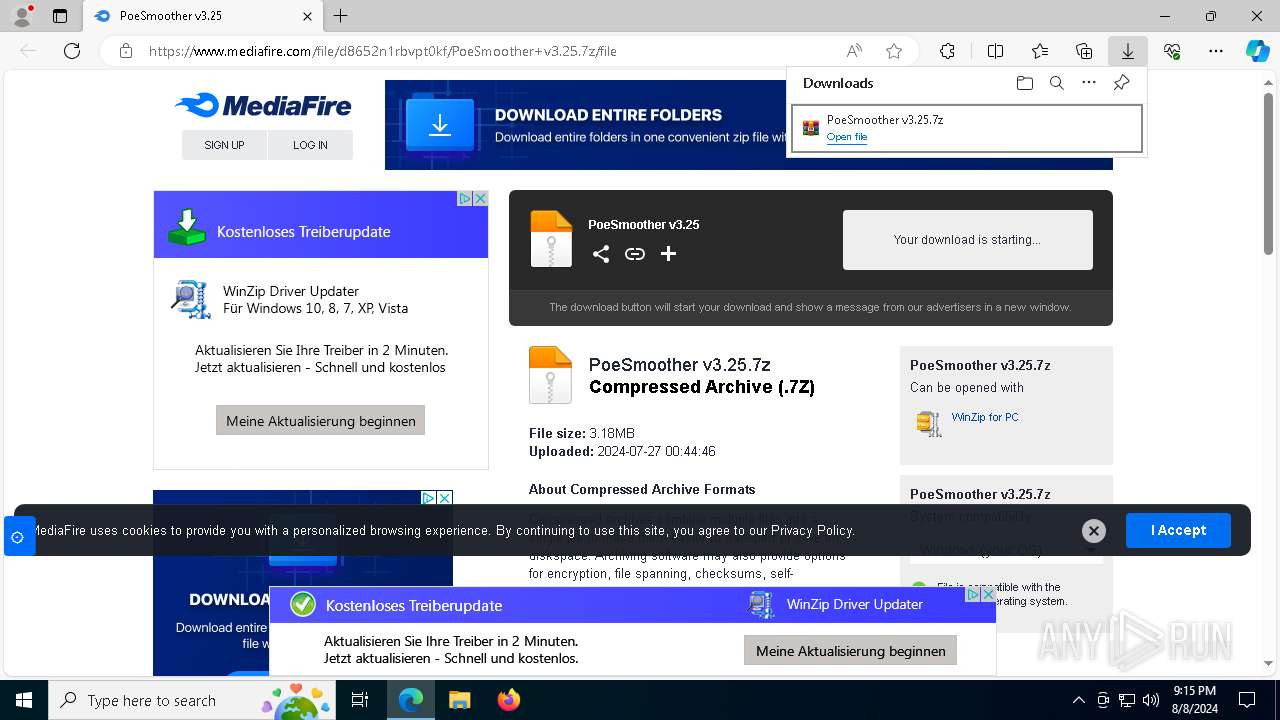This screenshot has height=720, width=1280.
Task: Click the site info lock icon
Action: [x=125, y=51]
